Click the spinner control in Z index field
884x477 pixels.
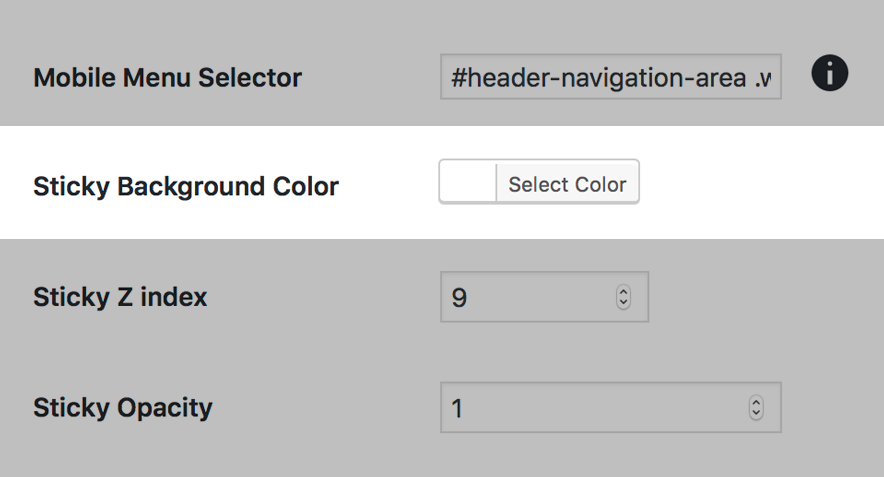coord(624,297)
